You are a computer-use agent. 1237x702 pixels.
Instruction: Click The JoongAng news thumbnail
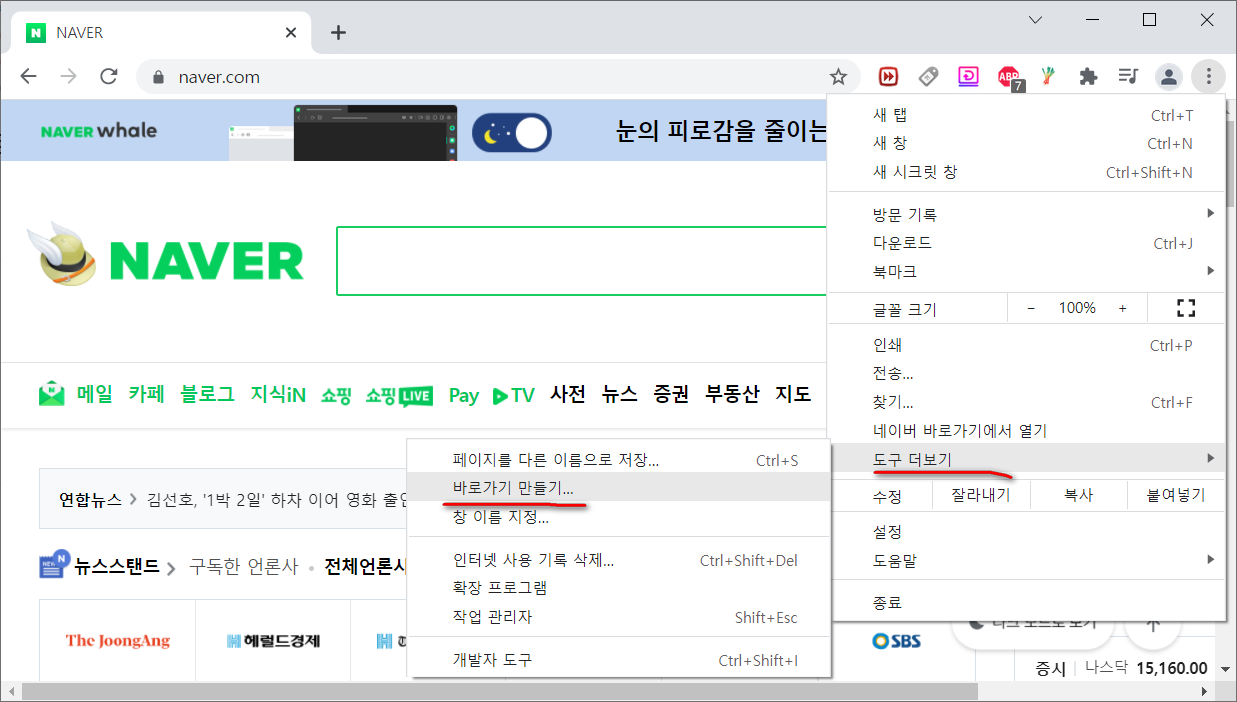click(x=118, y=640)
